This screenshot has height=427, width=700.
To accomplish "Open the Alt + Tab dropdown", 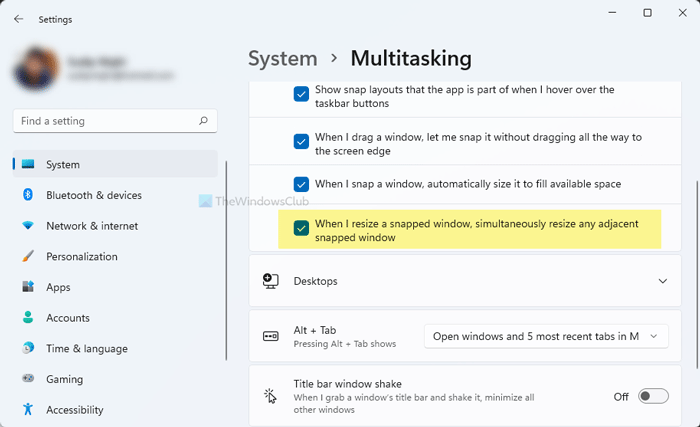I will click(545, 336).
